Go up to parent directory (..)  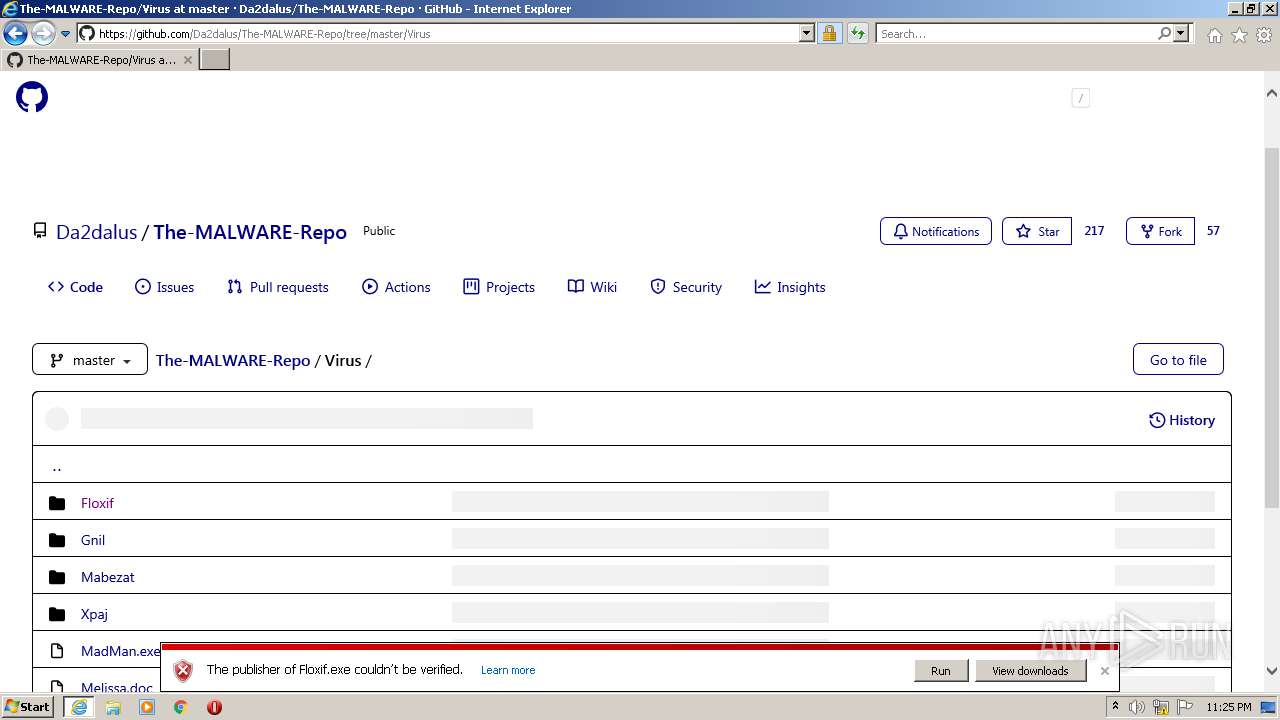pyautogui.click(x=56, y=466)
